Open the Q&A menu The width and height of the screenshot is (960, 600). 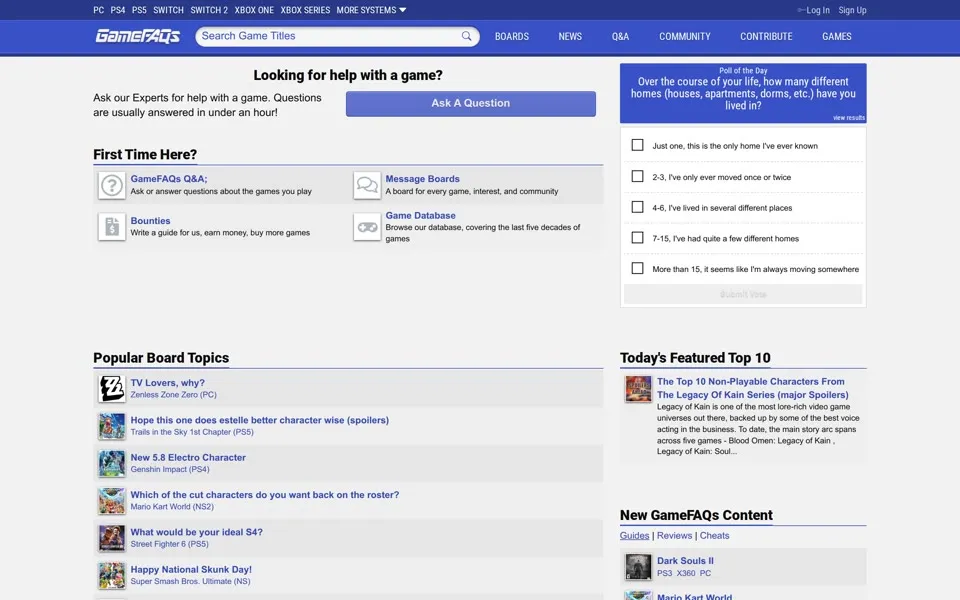click(620, 37)
